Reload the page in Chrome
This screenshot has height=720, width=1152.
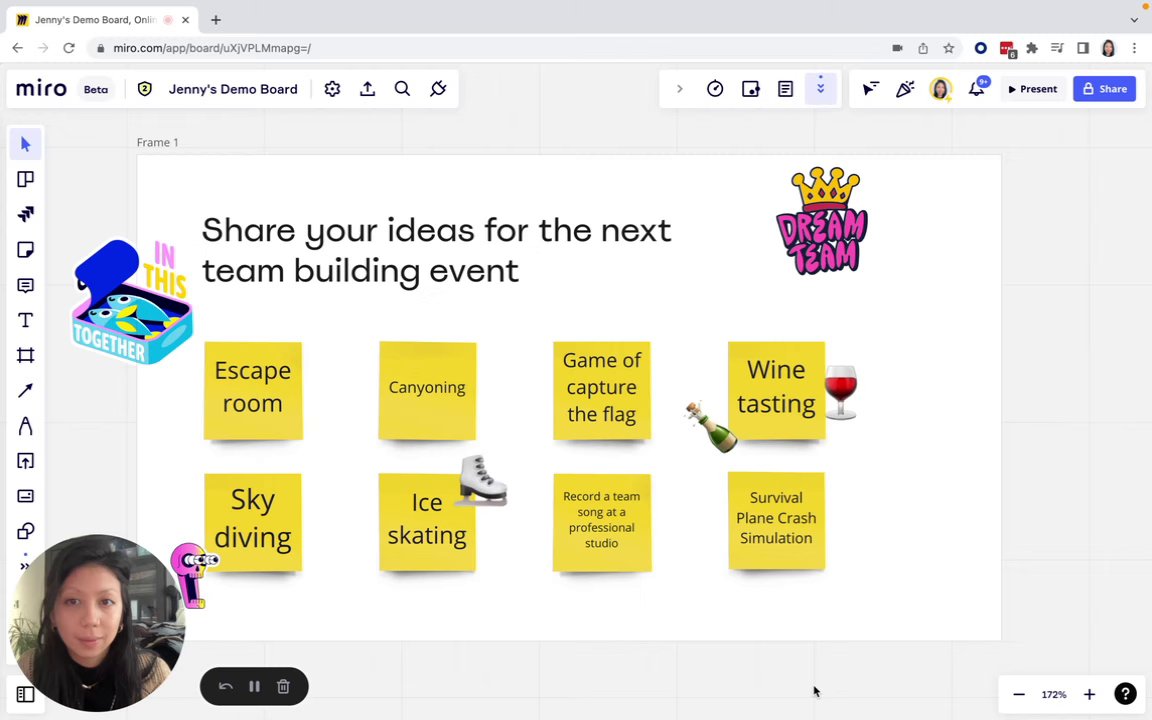click(69, 48)
